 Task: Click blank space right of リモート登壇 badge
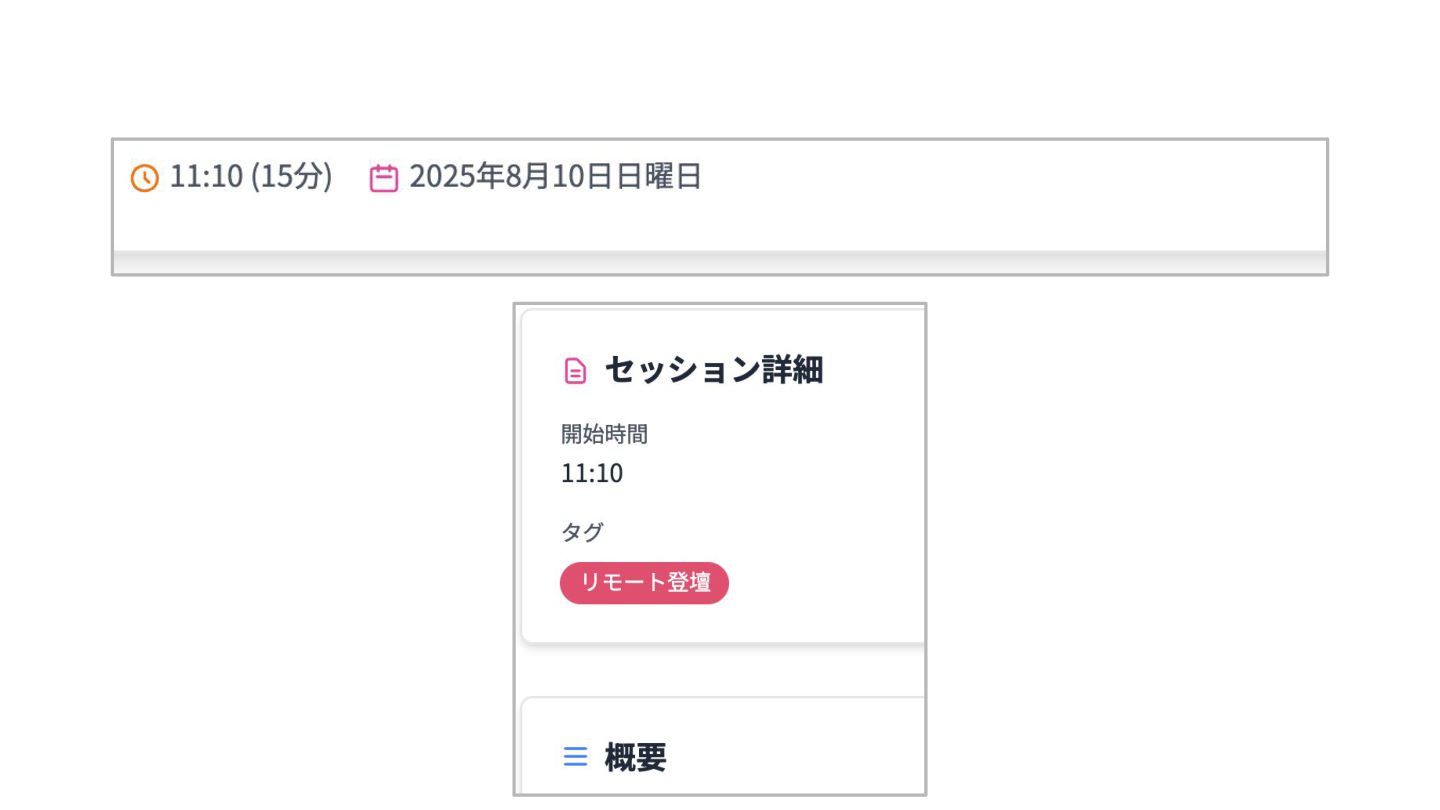click(825, 583)
